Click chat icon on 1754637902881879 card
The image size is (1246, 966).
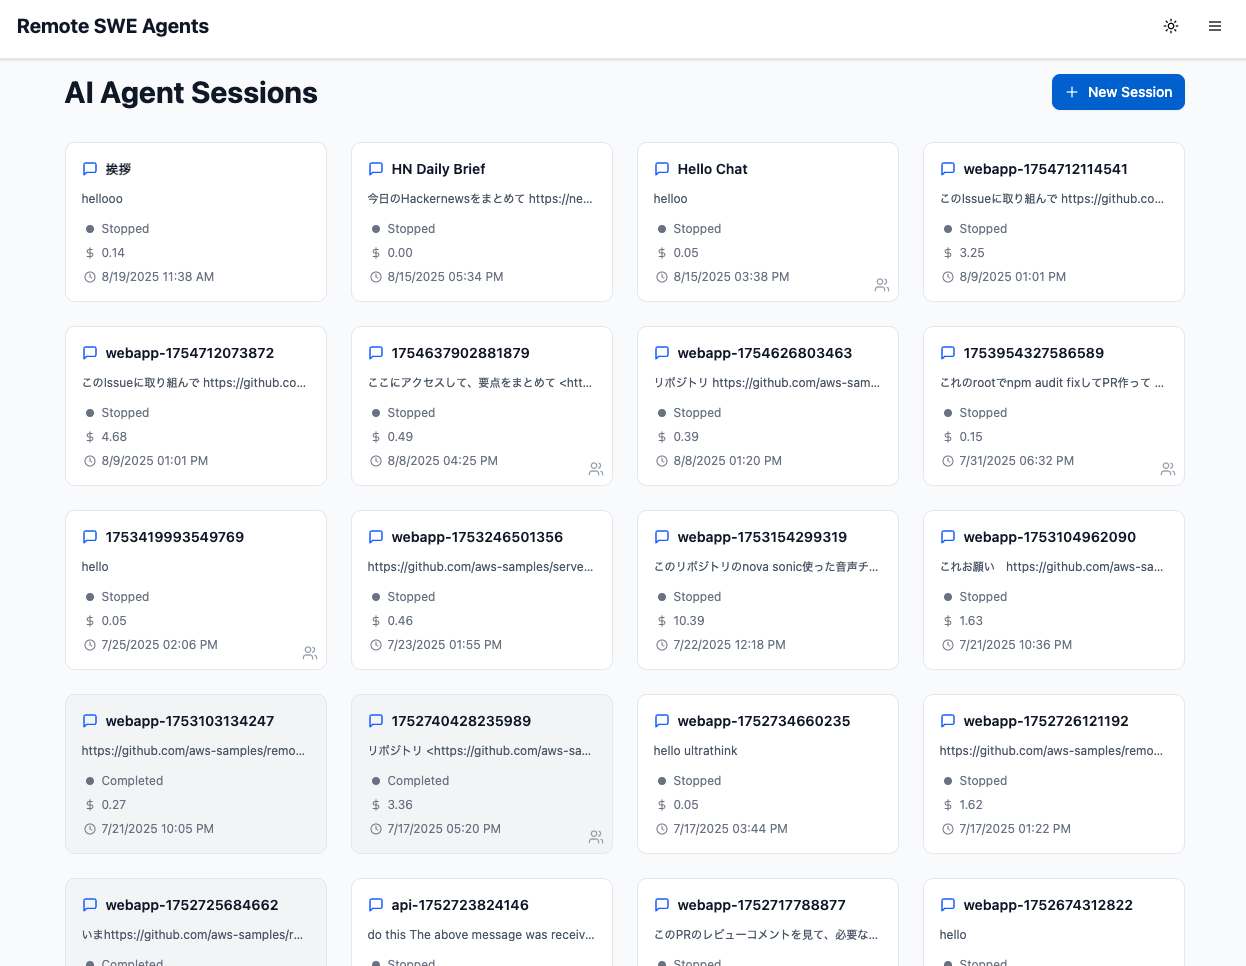(x=376, y=353)
